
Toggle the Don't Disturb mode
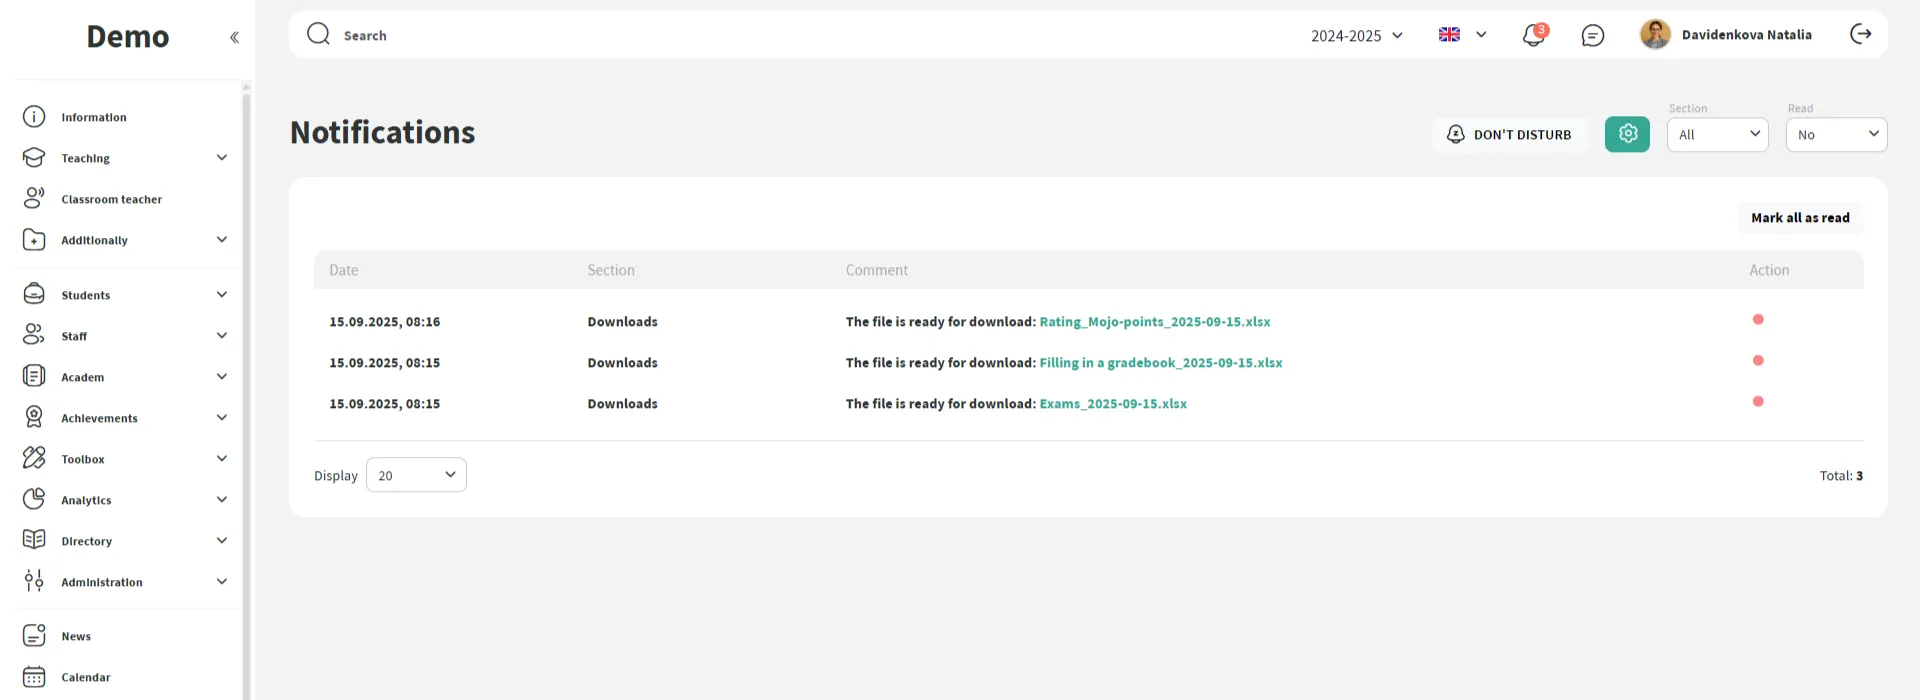tap(1509, 135)
